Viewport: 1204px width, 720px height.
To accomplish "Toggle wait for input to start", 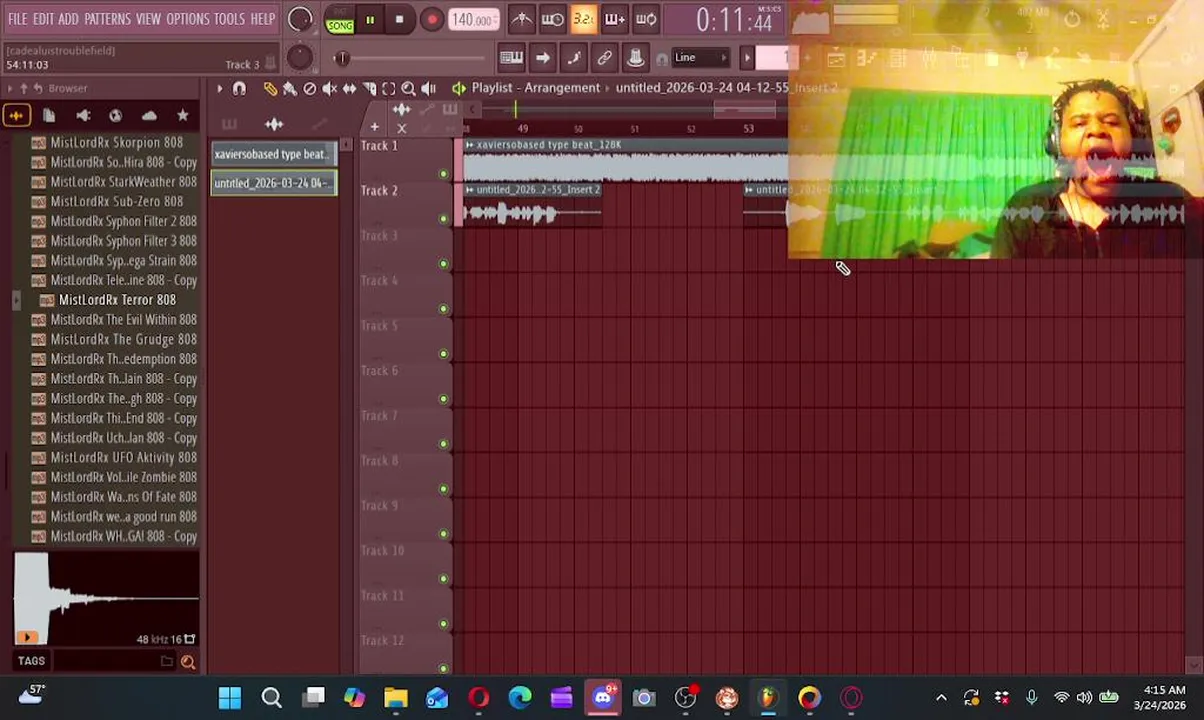I will (552, 19).
